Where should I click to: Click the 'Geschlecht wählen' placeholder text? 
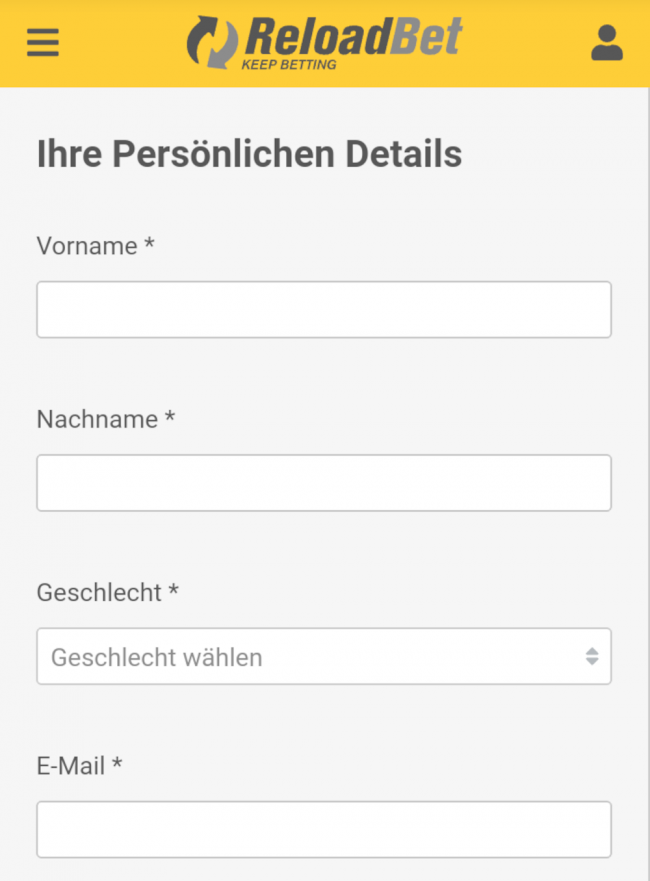pos(157,657)
